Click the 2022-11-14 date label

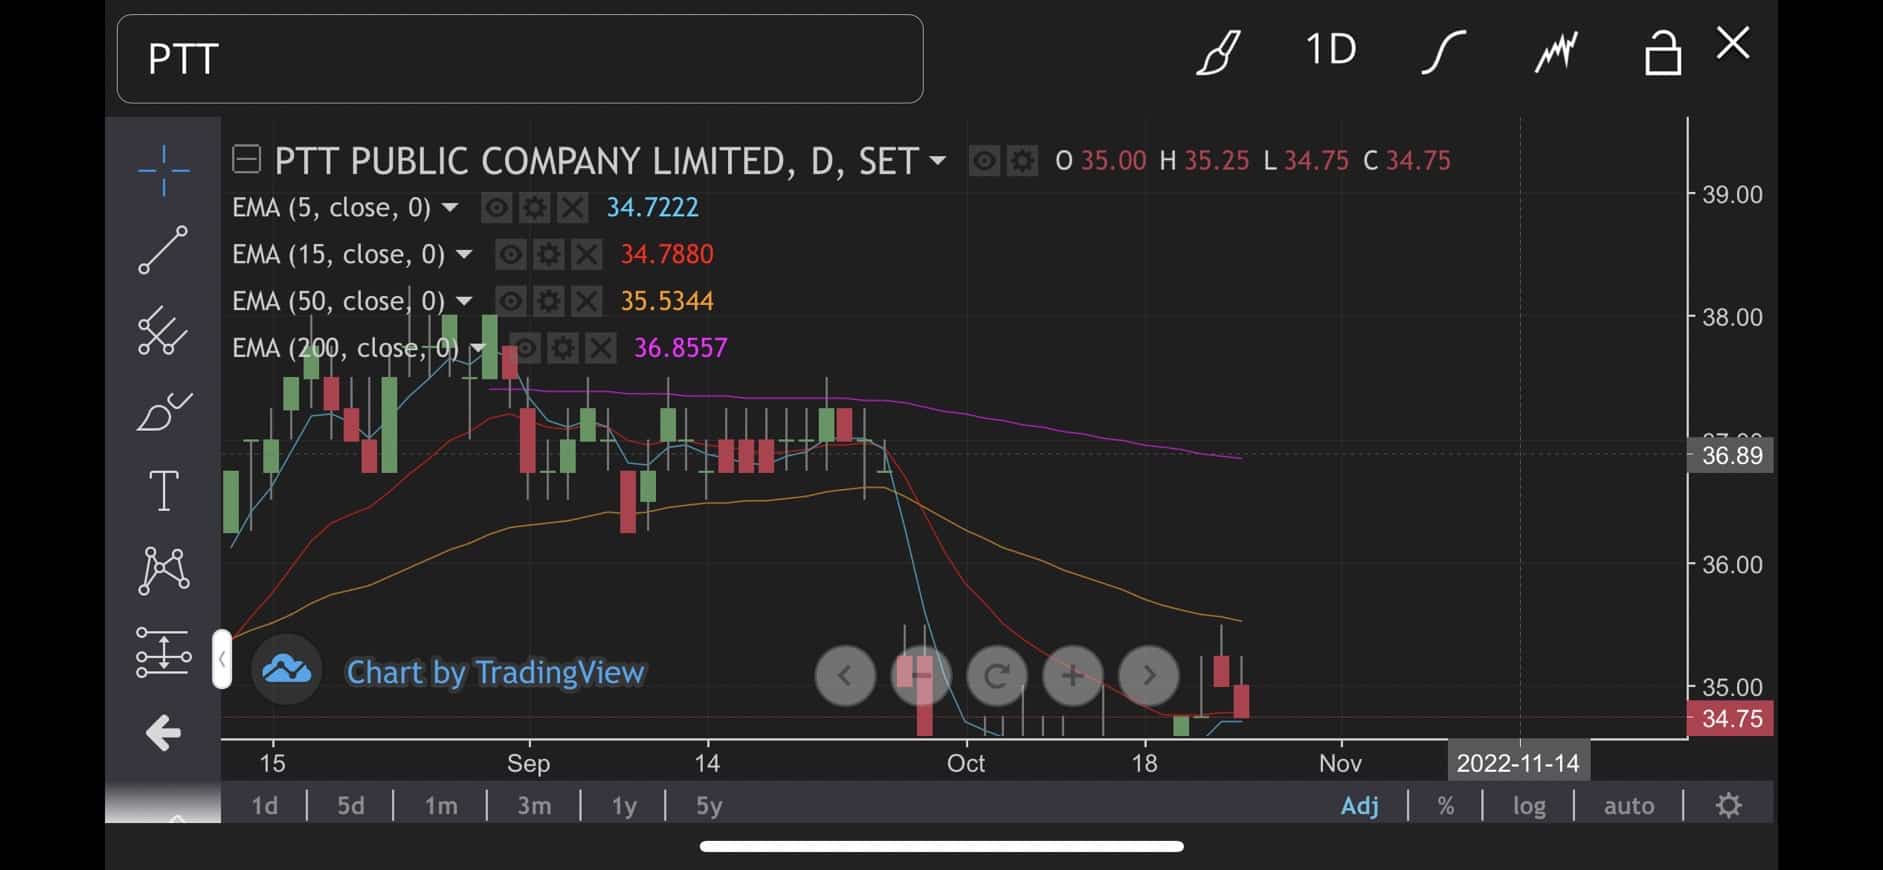point(1518,764)
